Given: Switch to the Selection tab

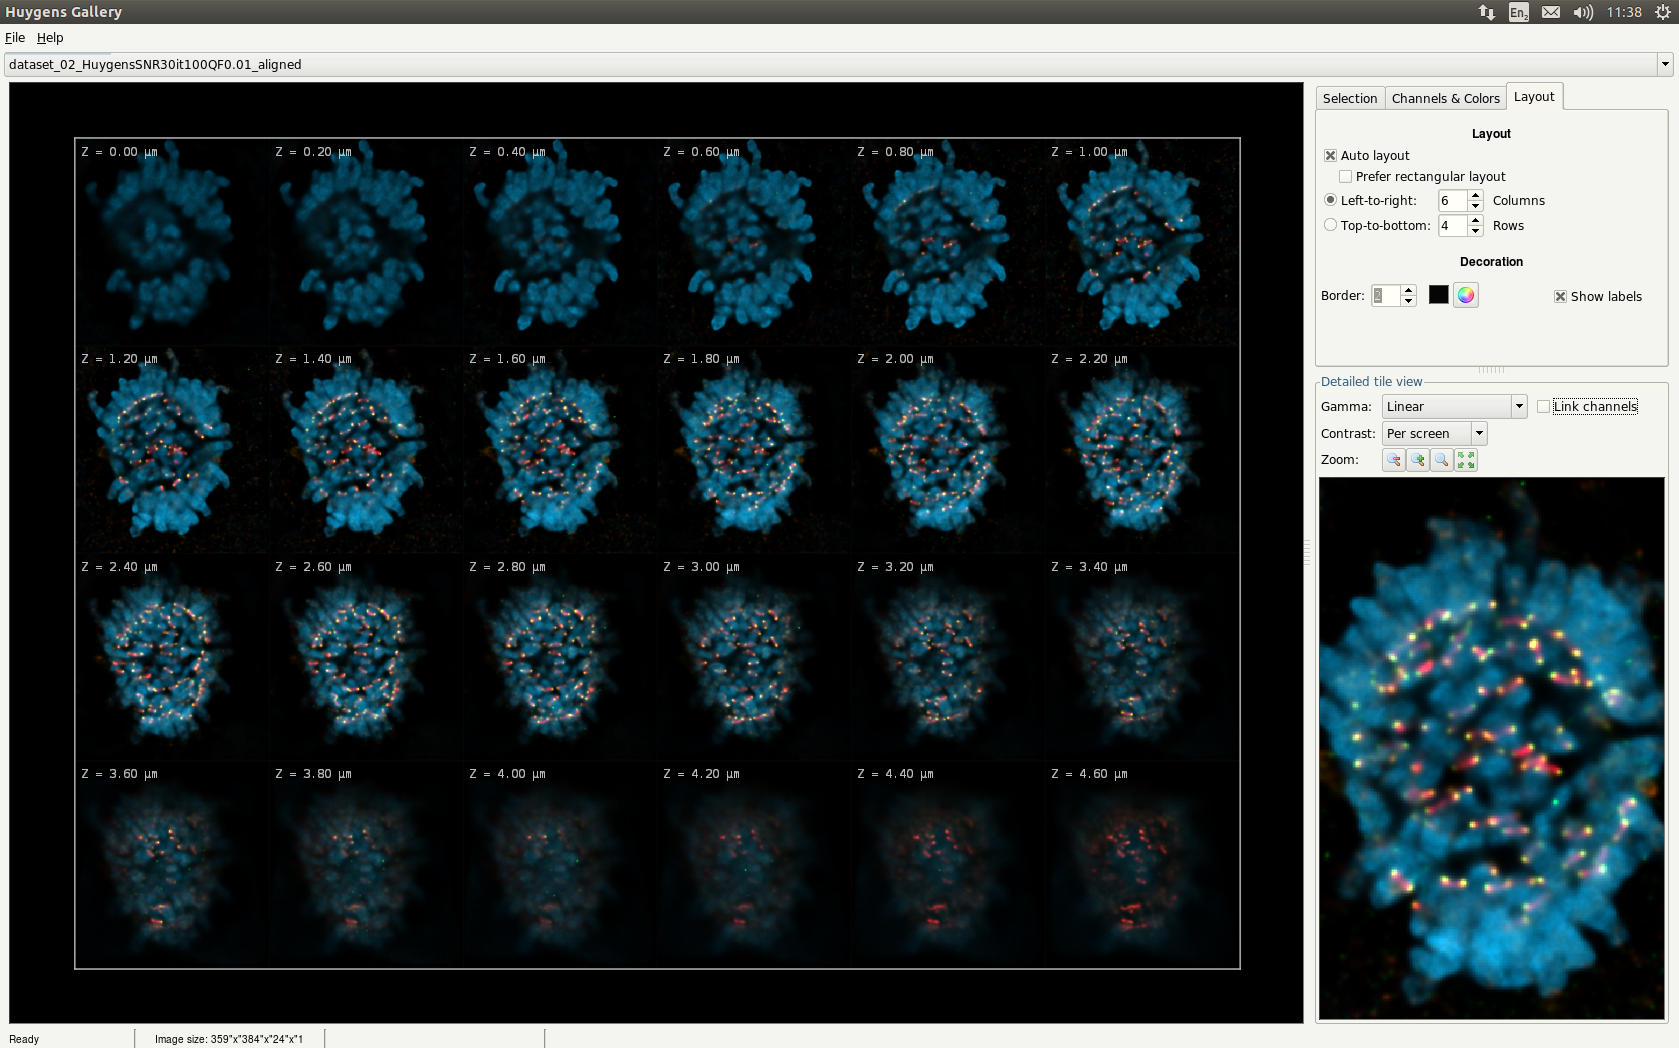Looking at the screenshot, I should click(1349, 98).
